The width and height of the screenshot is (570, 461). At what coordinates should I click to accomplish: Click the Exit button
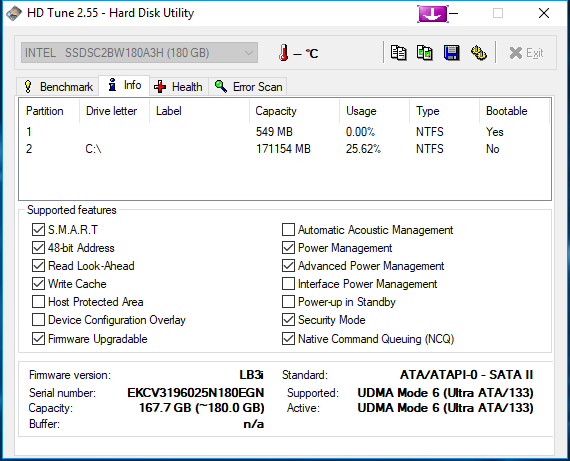click(x=526, y=53)
